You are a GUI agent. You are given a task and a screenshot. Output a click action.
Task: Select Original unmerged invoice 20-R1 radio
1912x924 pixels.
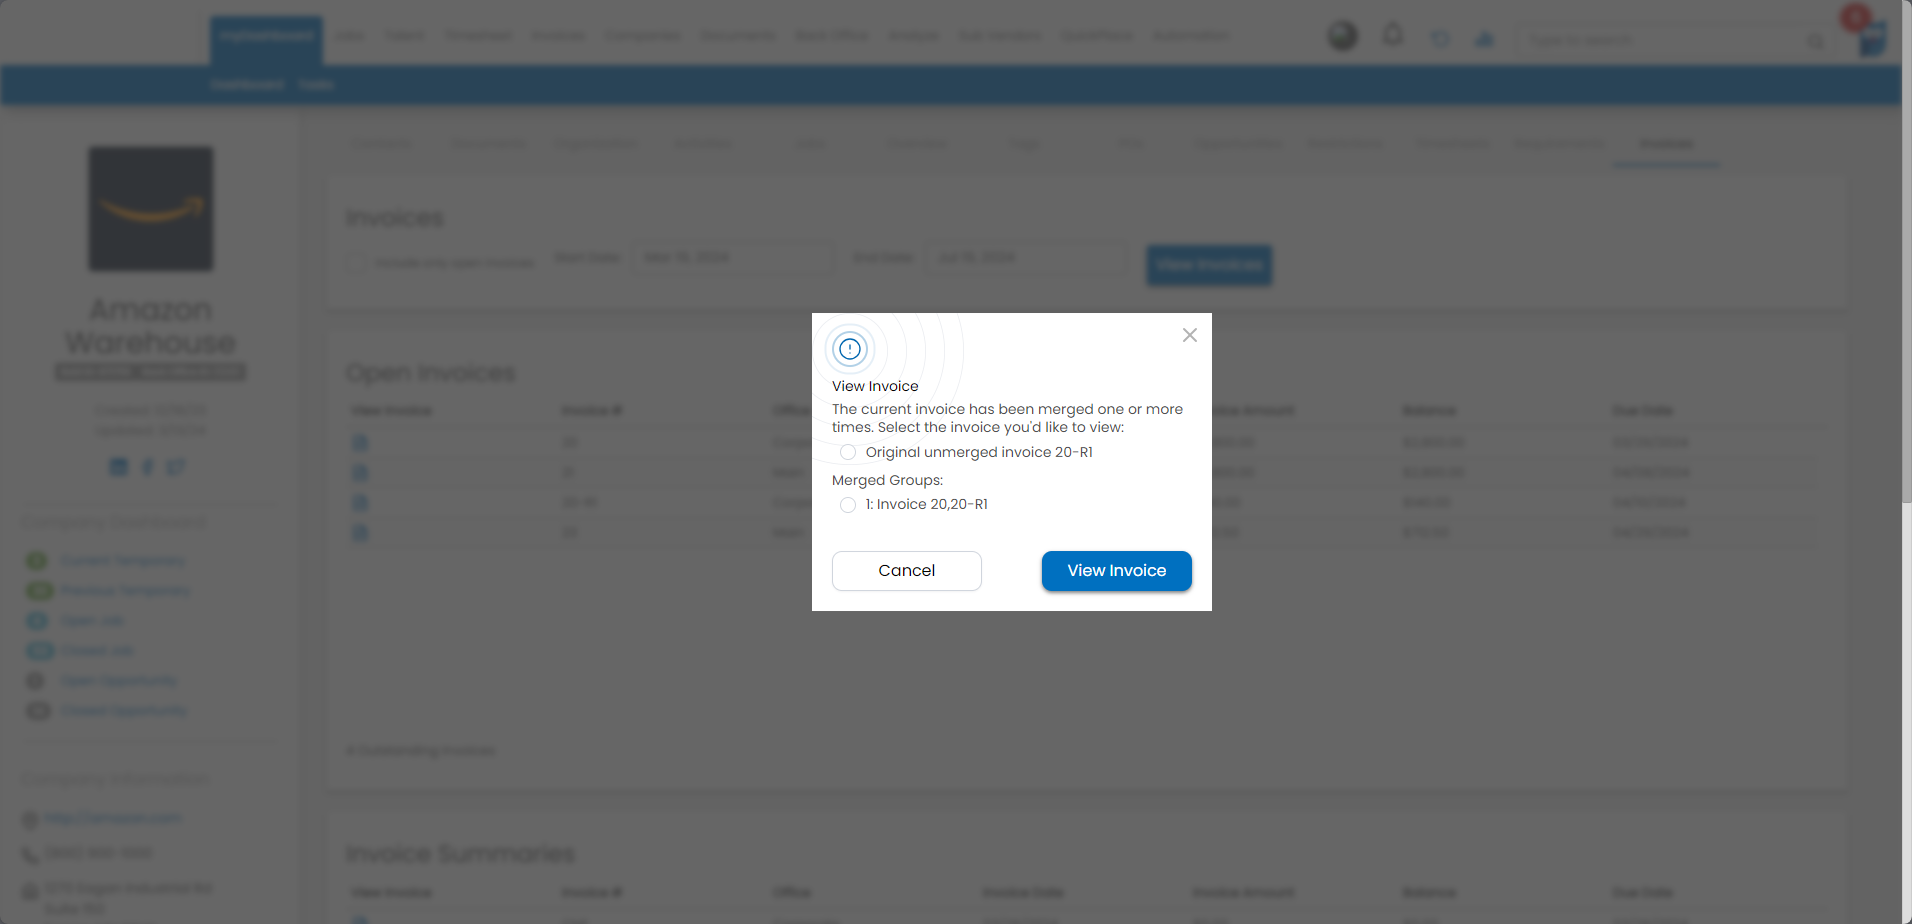pyautogui.click(x=848, y=452)
